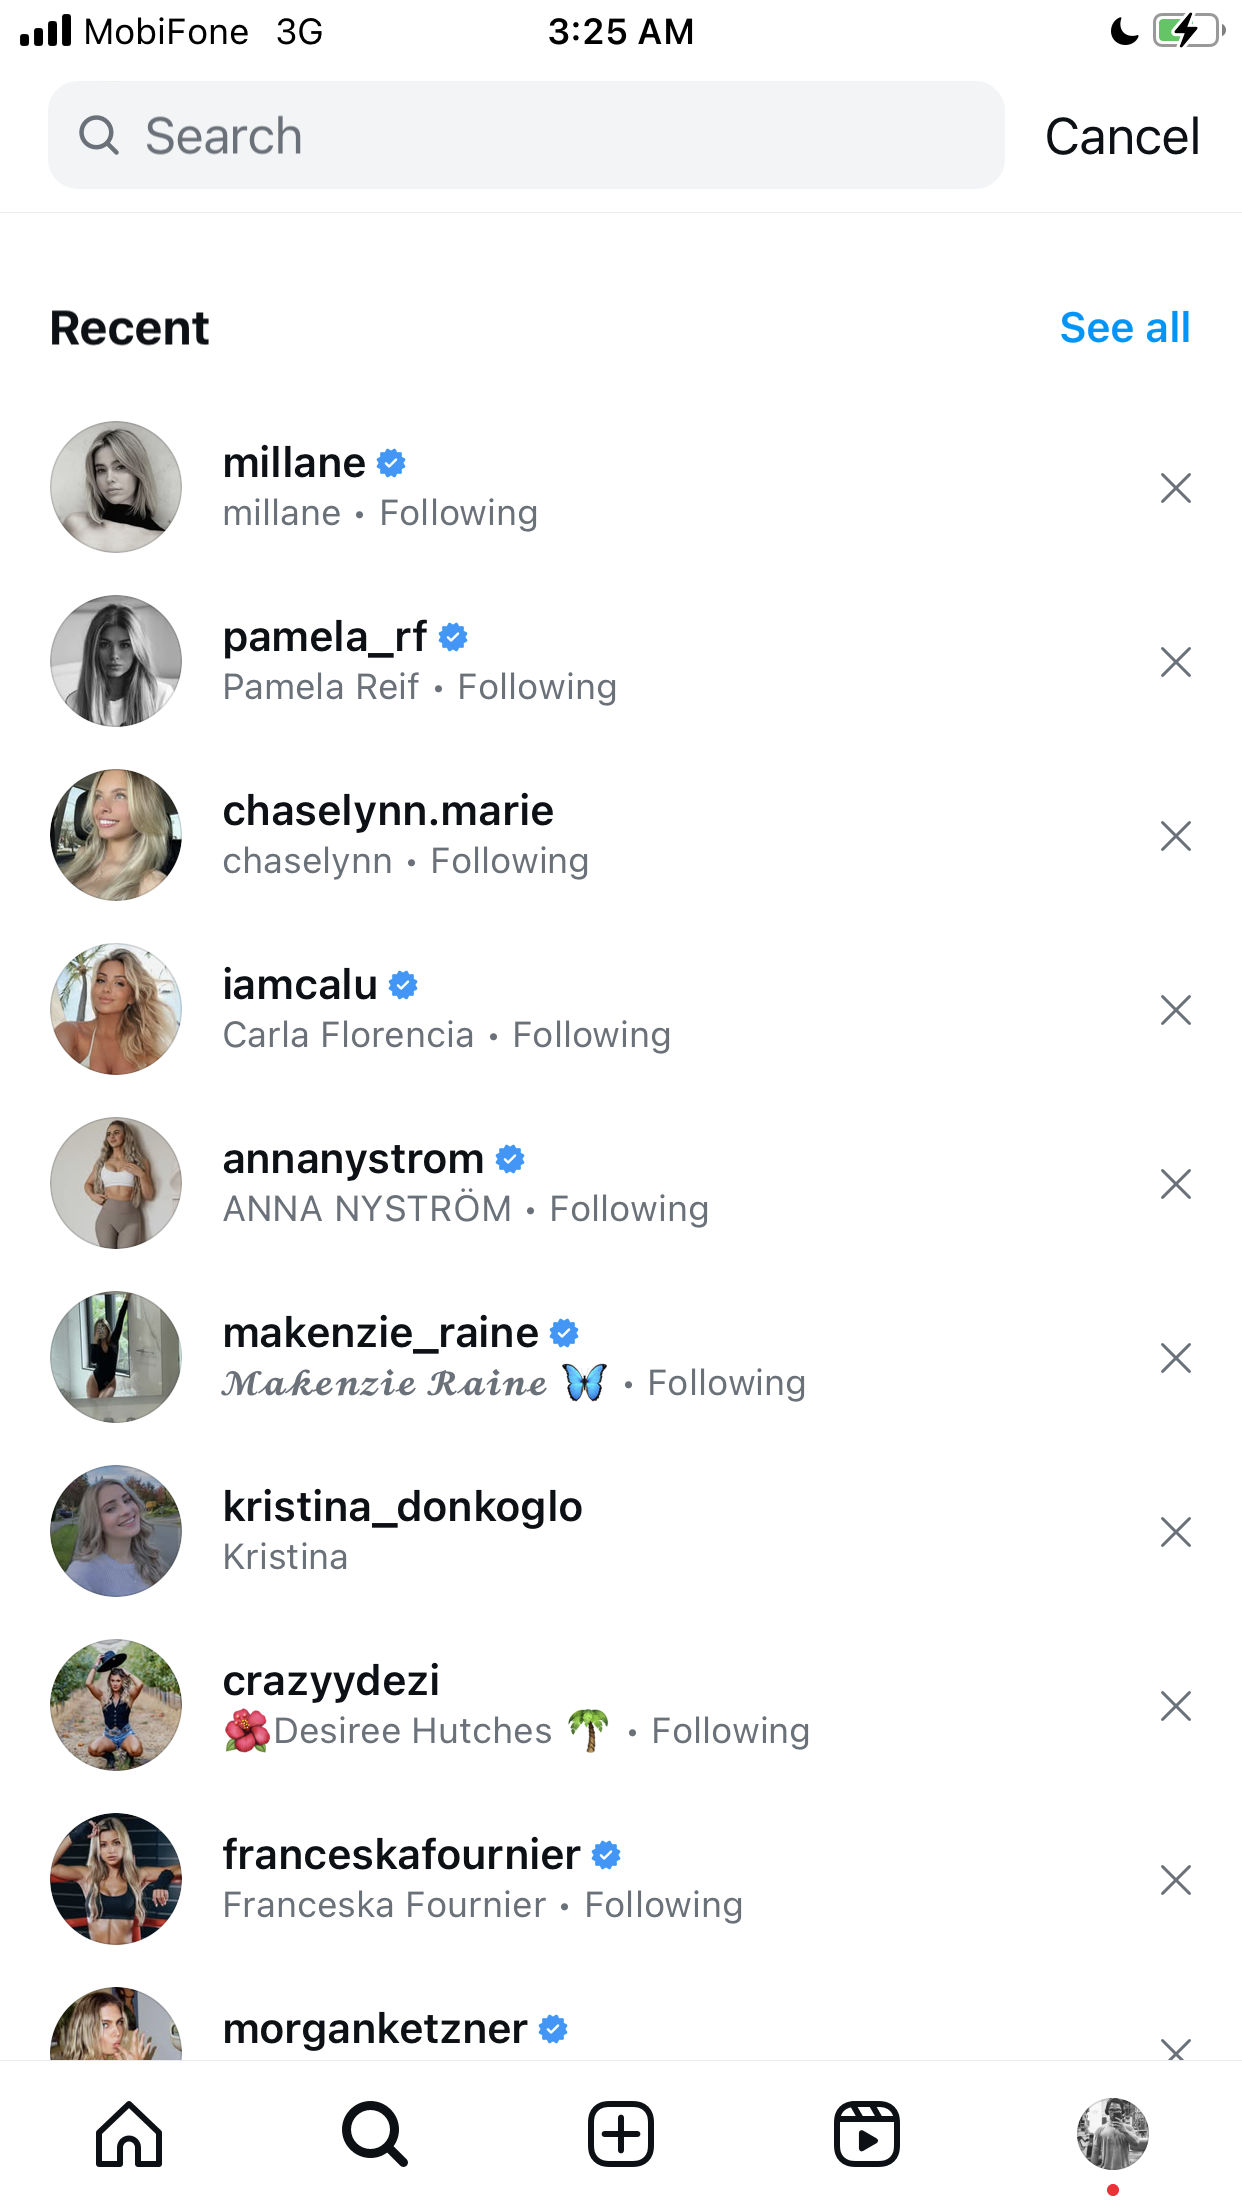
Task: Remove crazyydezi from recent searches
Action: pyautogui.click(x=1176, y=1706)
